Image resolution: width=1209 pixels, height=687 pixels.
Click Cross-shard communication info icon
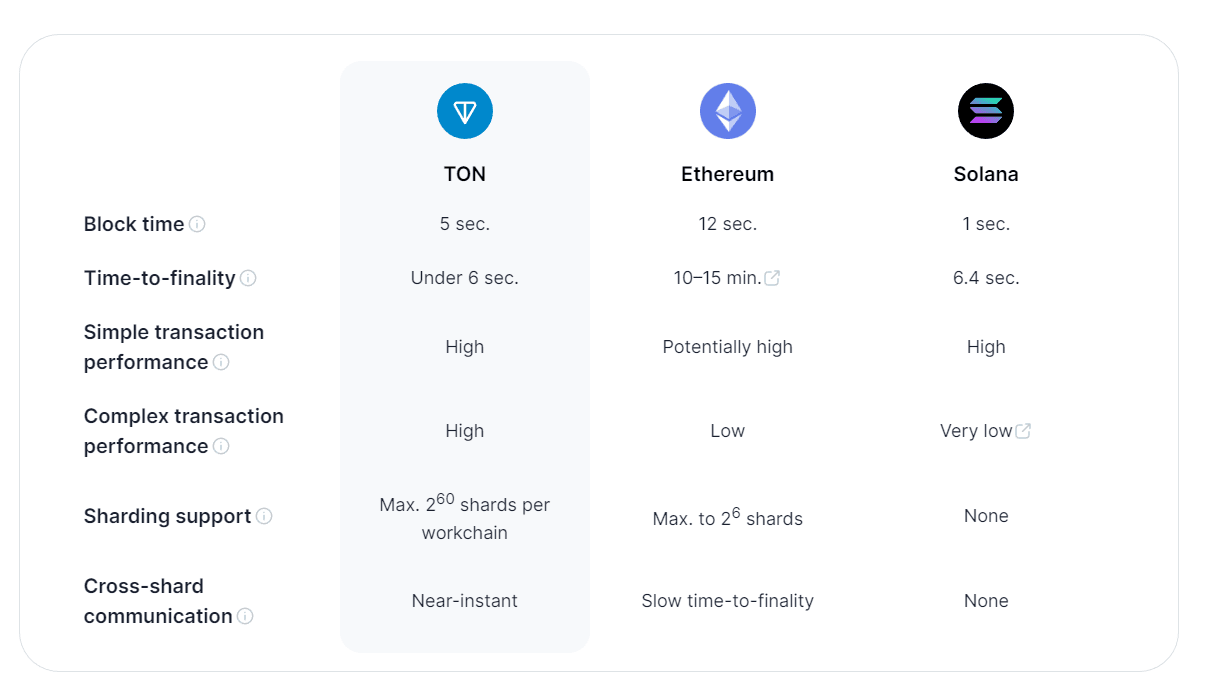pos(245,616)
